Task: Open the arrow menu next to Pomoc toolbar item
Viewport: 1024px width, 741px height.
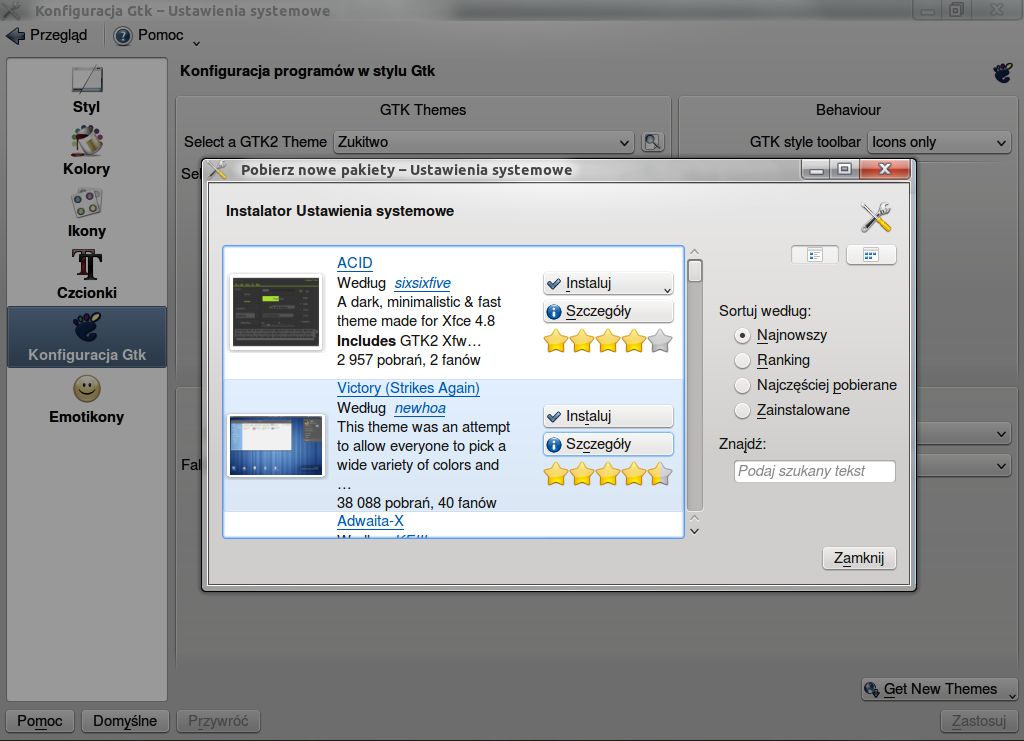Action: click(x=196, y=43)
